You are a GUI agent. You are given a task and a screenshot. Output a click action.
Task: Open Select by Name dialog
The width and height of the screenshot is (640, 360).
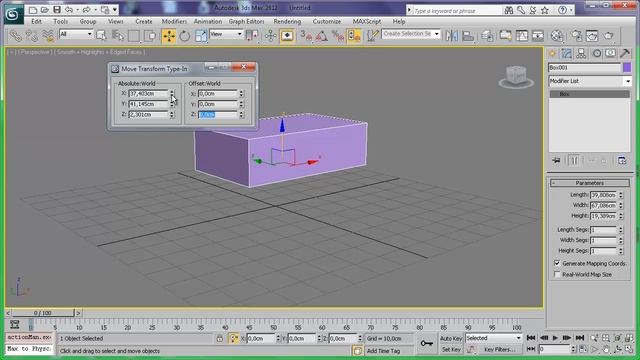tap(118, 36)
